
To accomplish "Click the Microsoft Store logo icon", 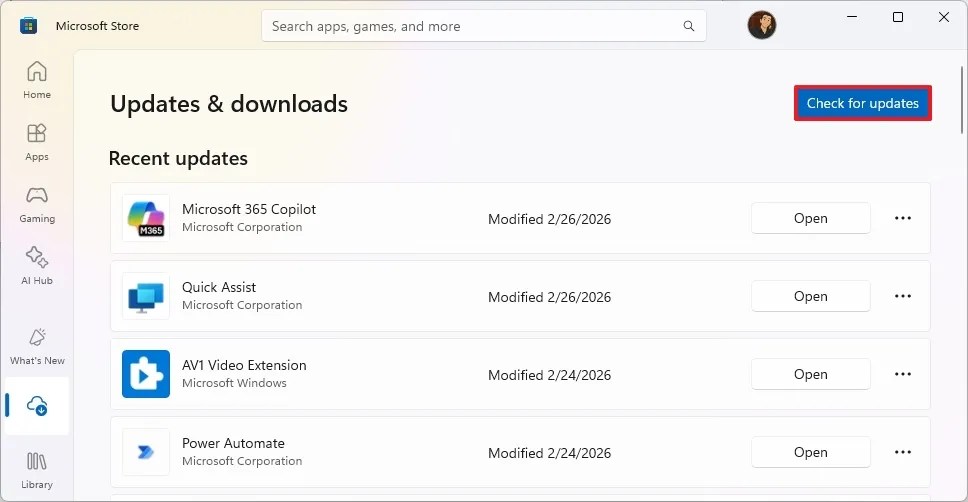I will coord(28,26).
